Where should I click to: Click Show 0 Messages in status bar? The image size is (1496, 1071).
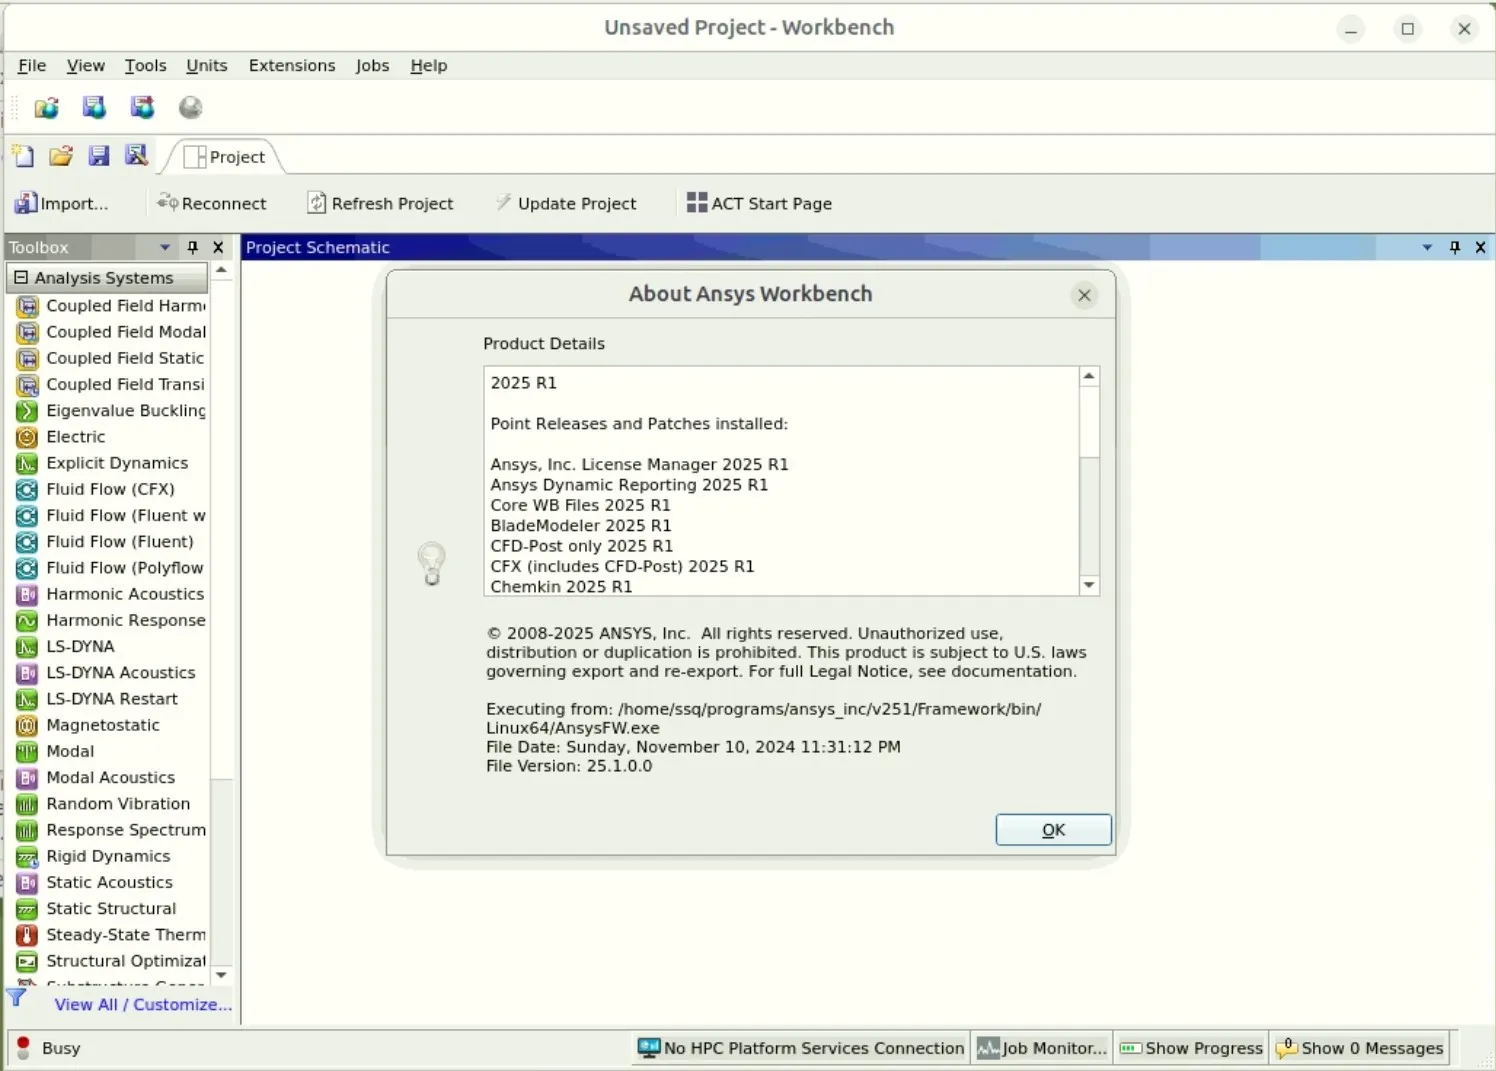(1360, 1048)
